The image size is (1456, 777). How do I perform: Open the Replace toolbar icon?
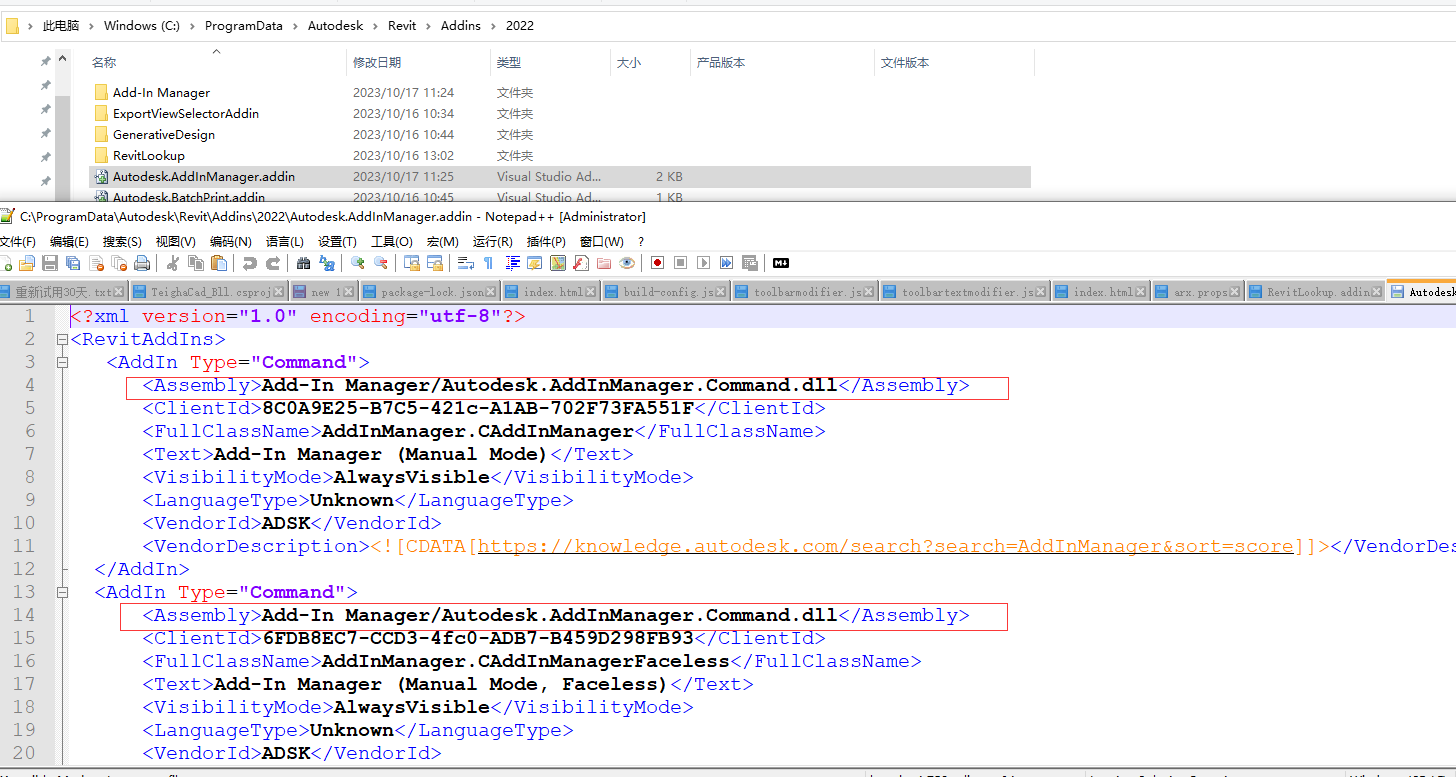click(327, 263)
